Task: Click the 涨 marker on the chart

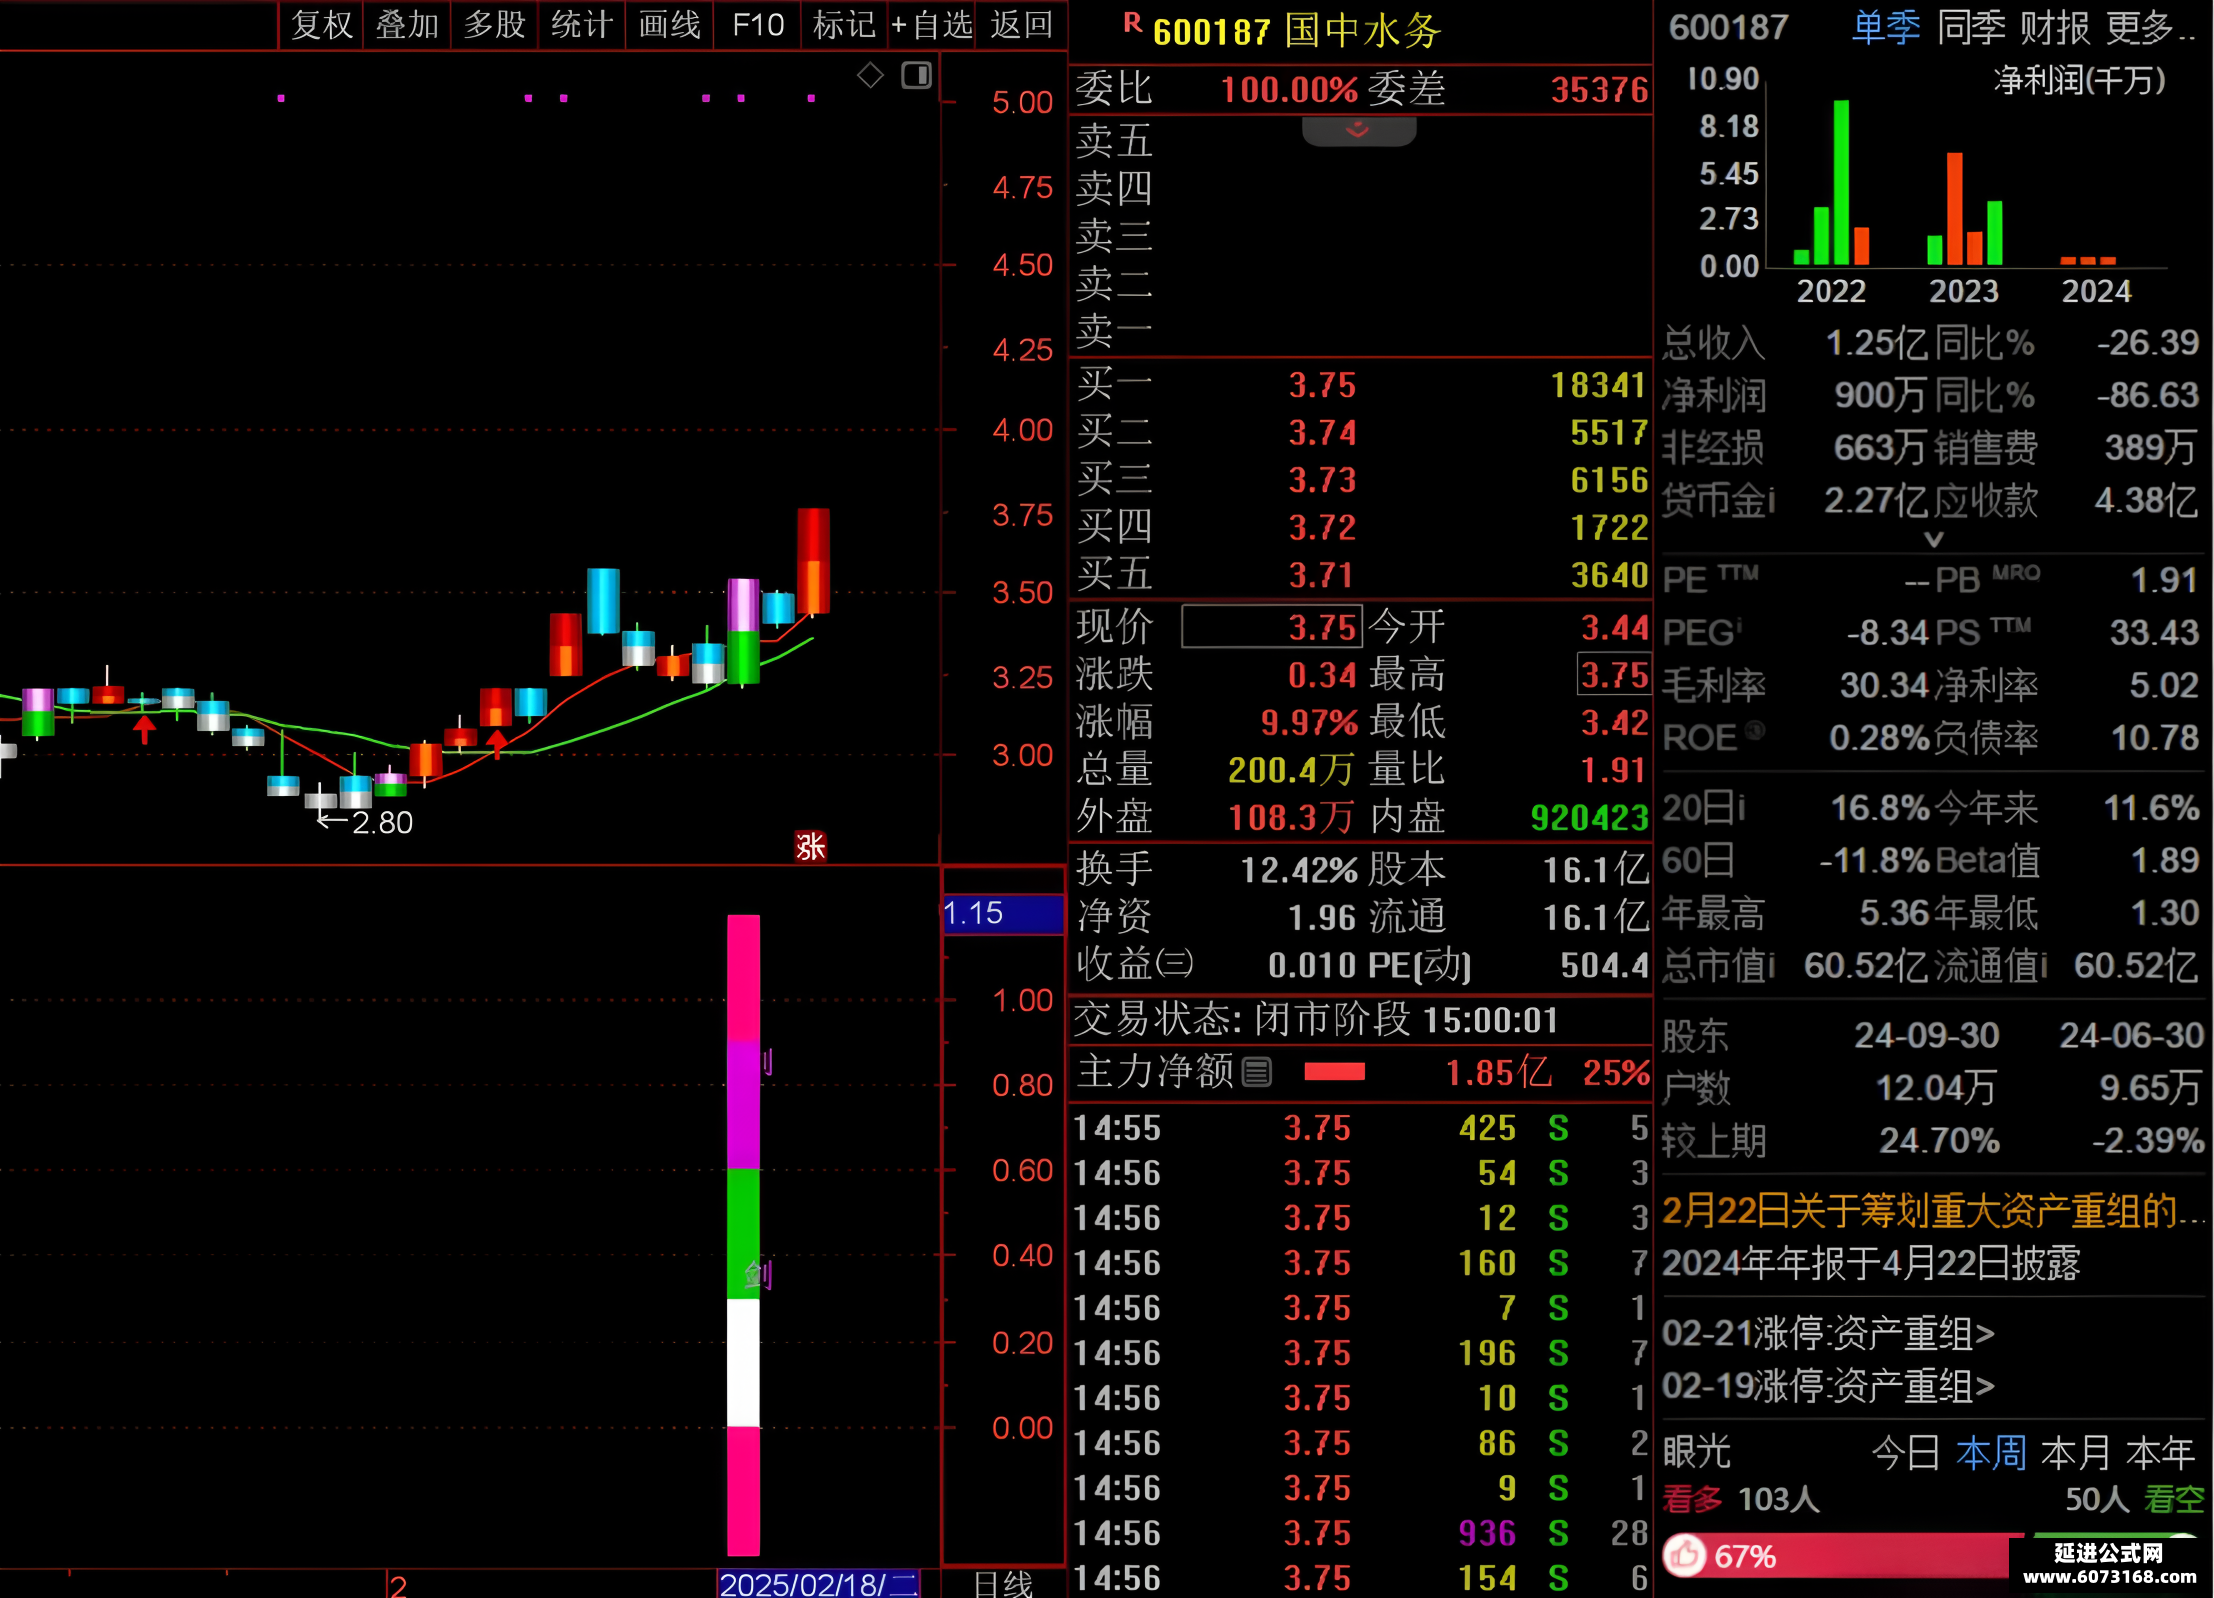Action: (x=810, y=846)
